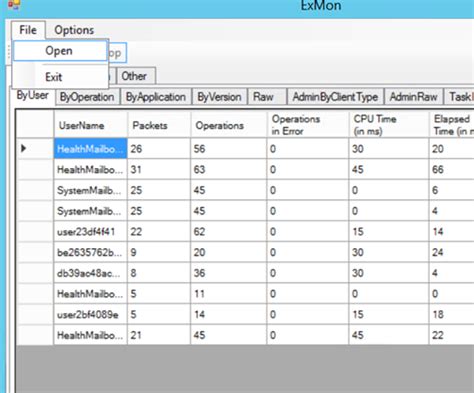Go to the ByVersion tab
474x393 pixels.
coord(220,97)
